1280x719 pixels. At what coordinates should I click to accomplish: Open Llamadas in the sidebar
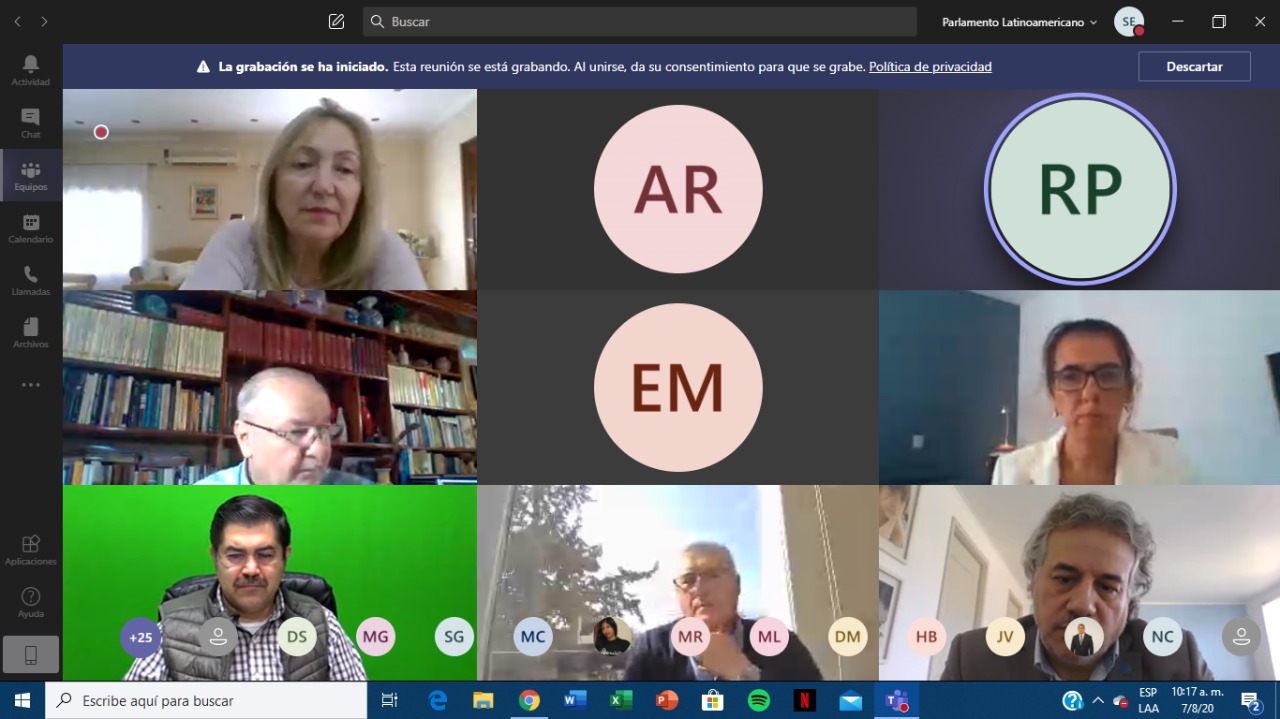coord(31,281)
